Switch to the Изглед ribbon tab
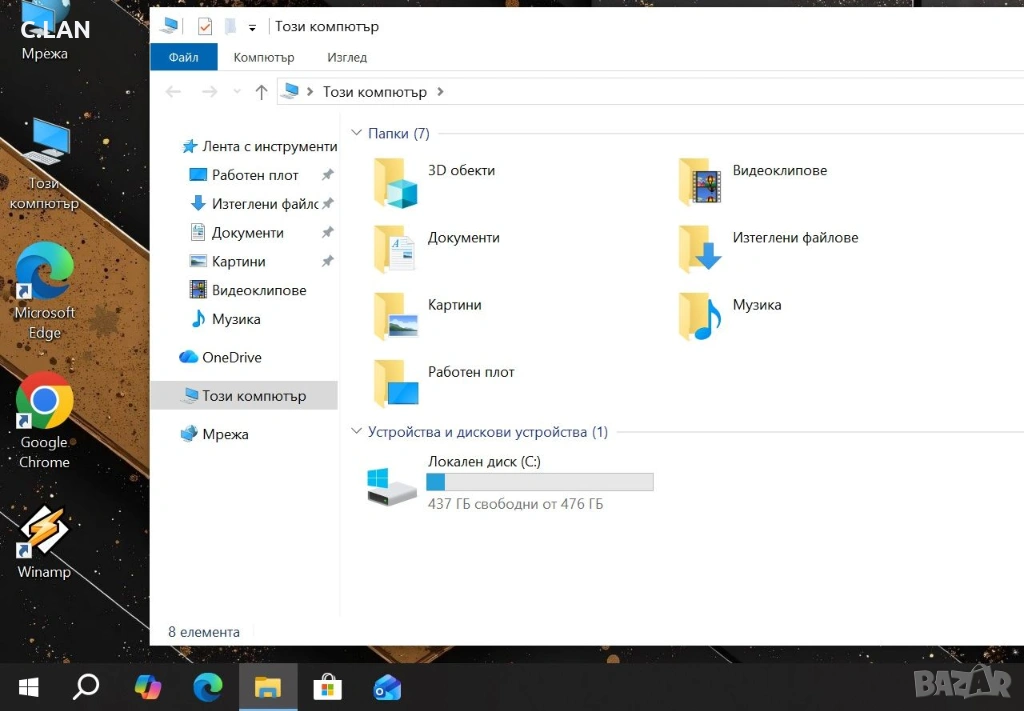The width and height of the screenshot is (1024, 711). point(347,57)
